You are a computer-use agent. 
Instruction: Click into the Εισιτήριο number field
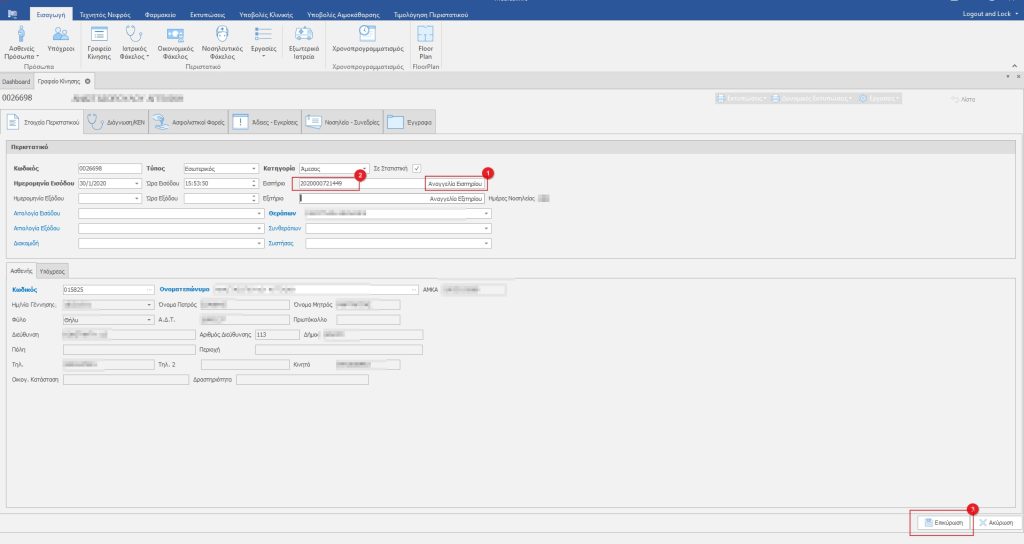[x=330, y=184]
